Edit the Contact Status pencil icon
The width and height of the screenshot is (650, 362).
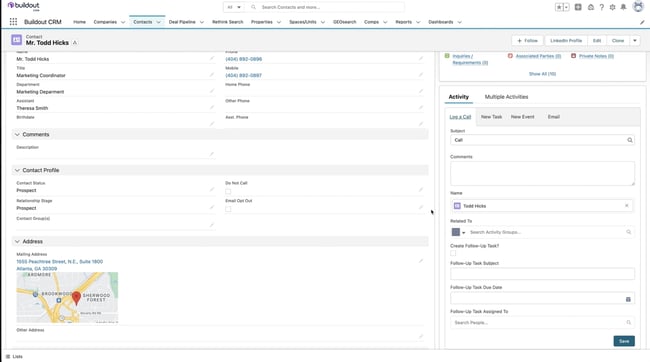point(212,190)
